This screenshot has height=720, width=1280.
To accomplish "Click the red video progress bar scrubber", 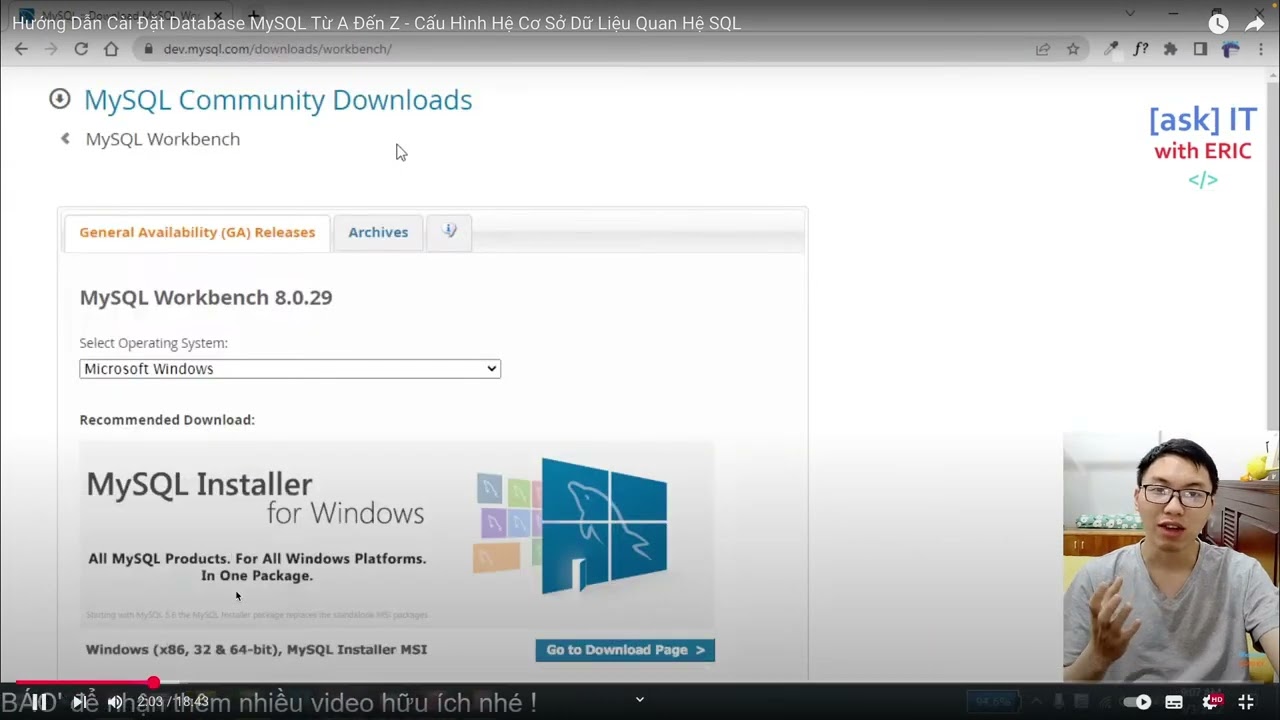I will pyautogui.click(x=153, y=683).
